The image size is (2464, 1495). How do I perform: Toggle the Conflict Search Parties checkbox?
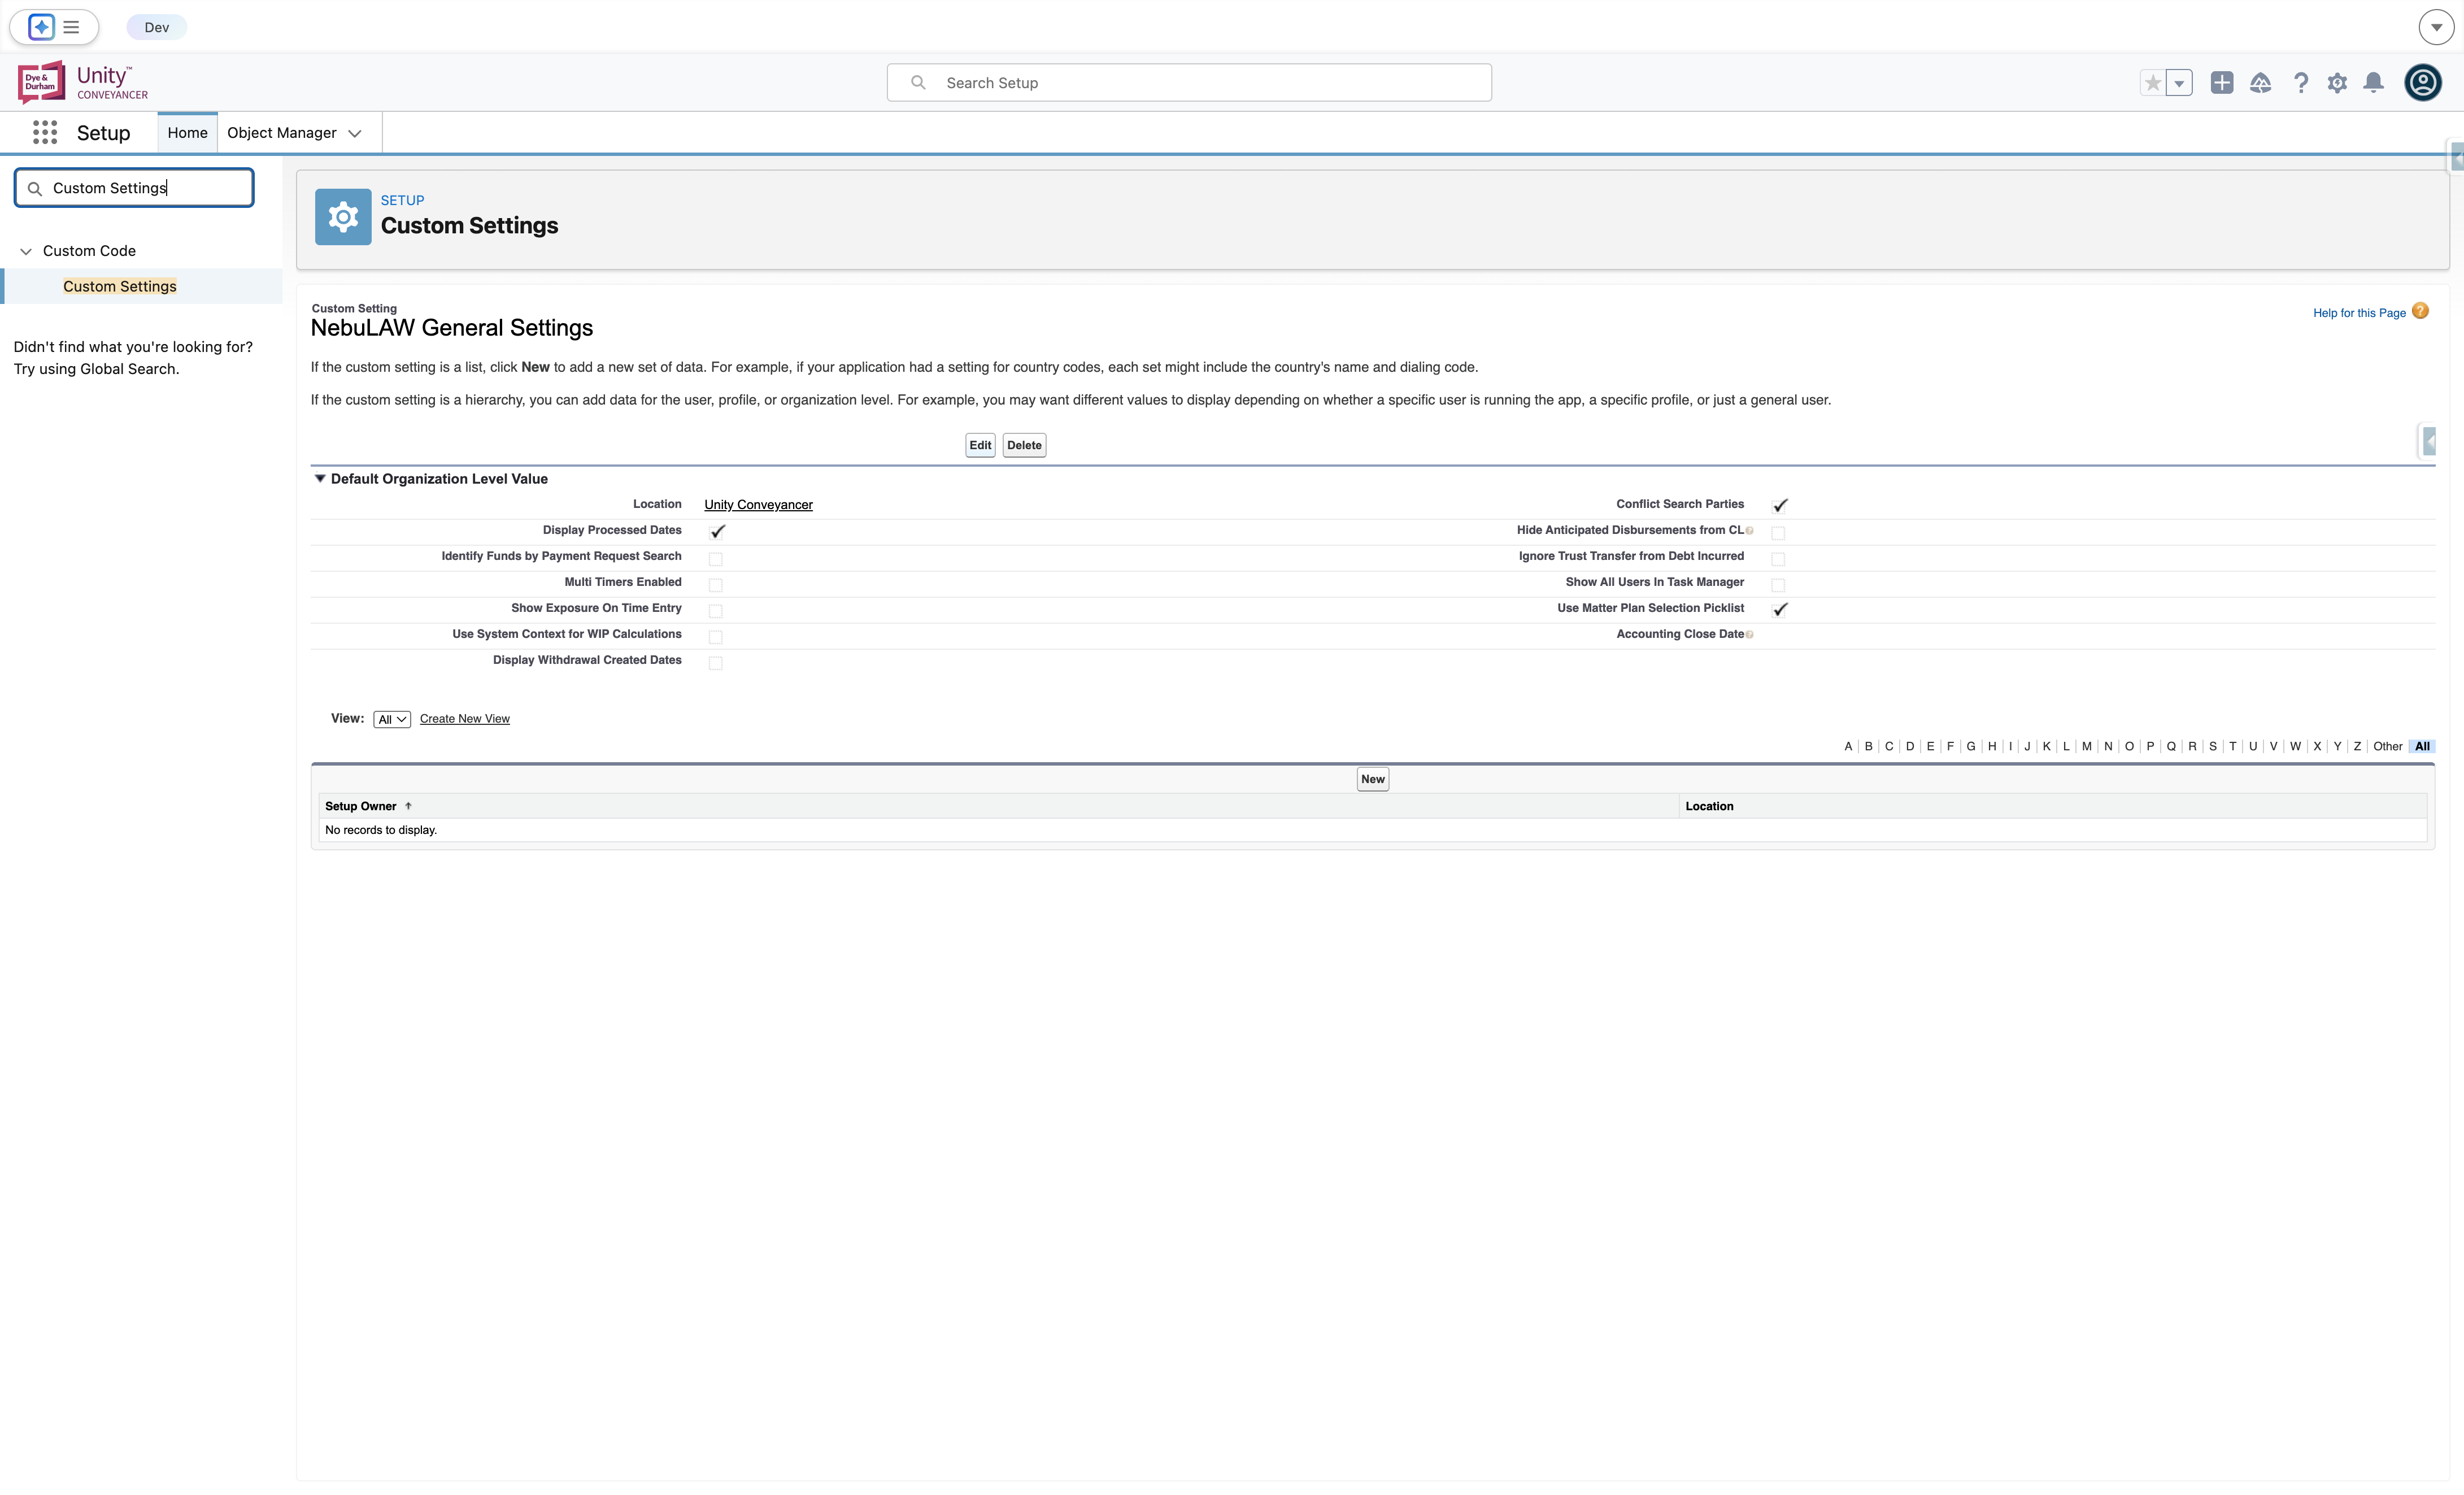pos(1780,505)
